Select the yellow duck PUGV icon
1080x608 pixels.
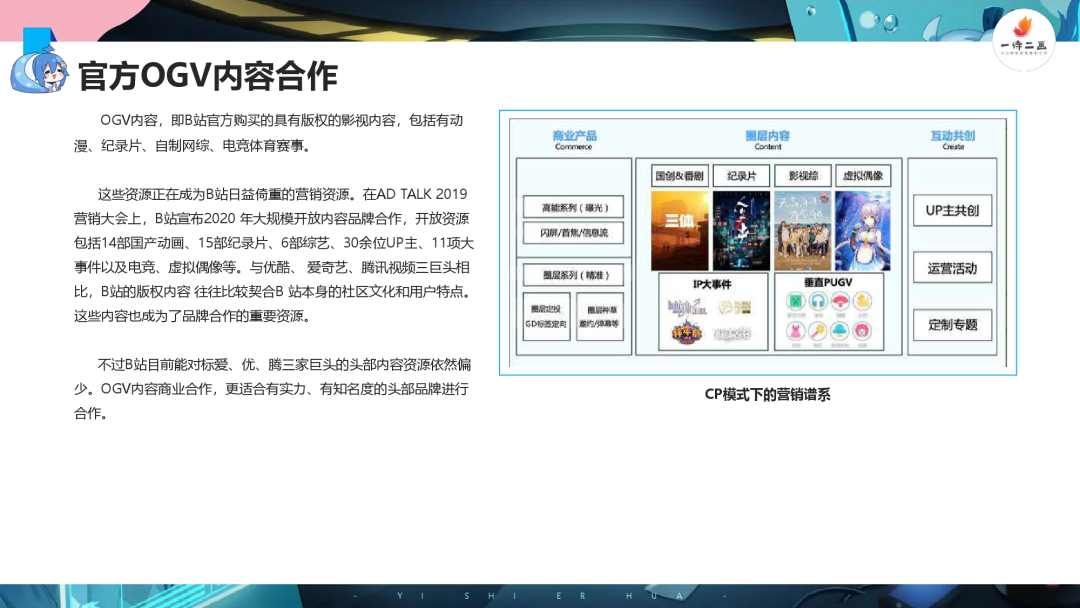click(x=862, y=302)
